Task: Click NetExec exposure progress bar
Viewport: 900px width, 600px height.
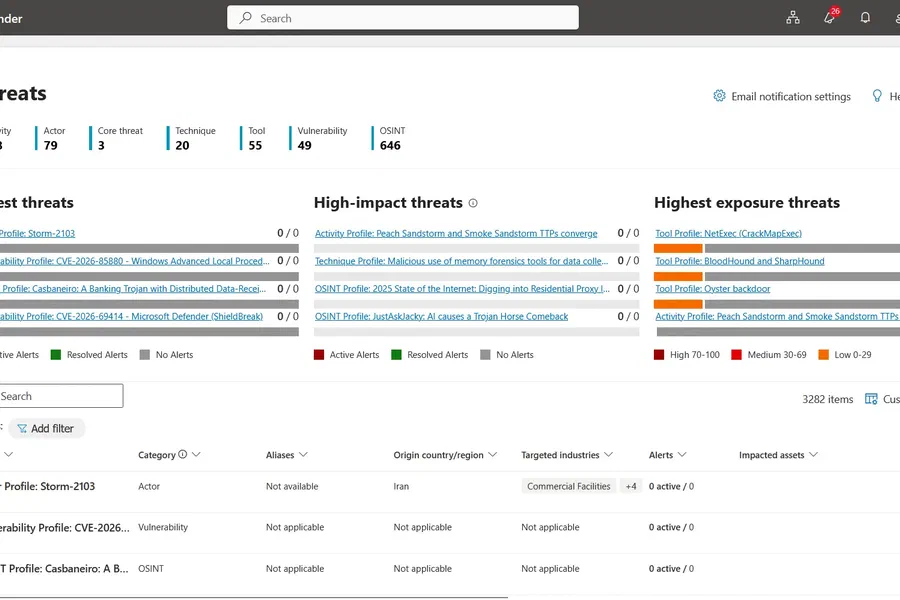Action: (x=777, y=249)
